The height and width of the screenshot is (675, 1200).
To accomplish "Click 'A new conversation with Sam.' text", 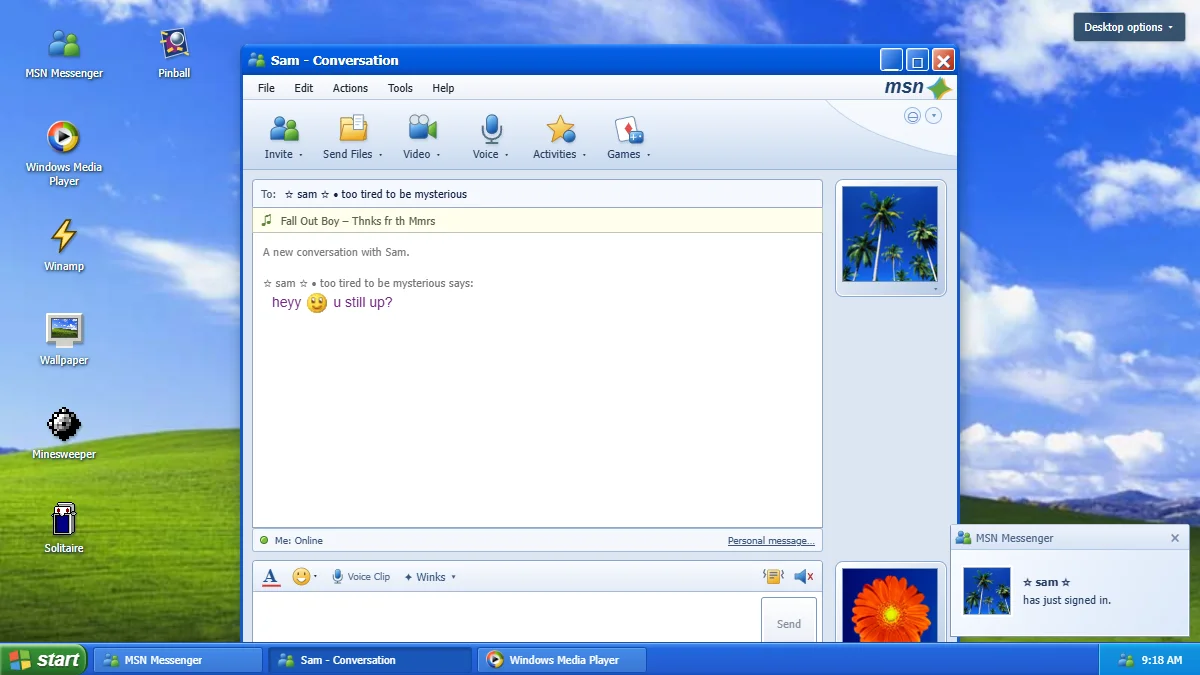I will 336,252.
